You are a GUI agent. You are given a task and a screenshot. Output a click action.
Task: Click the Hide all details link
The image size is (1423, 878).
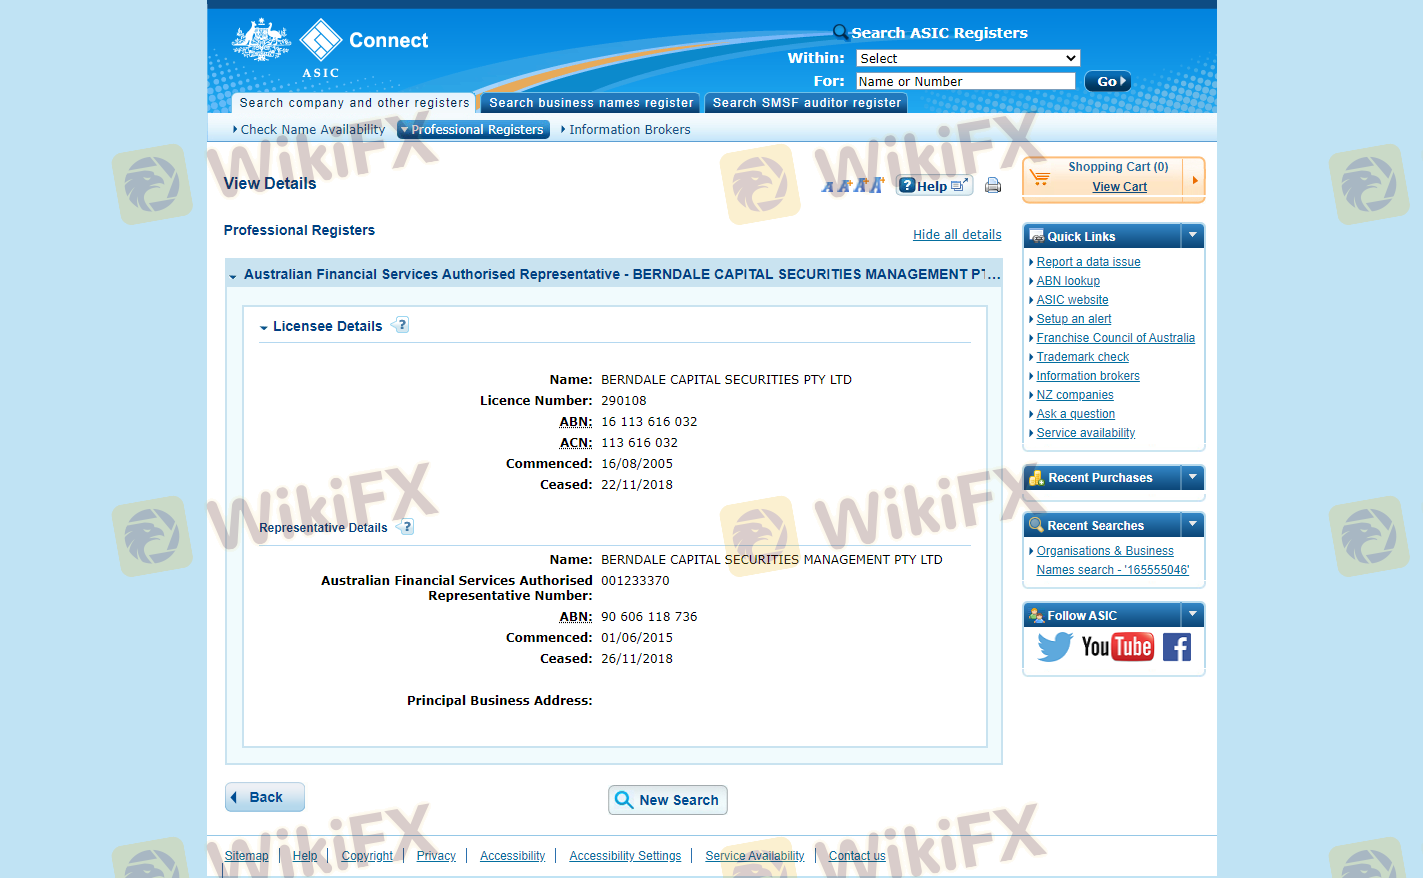956,235
